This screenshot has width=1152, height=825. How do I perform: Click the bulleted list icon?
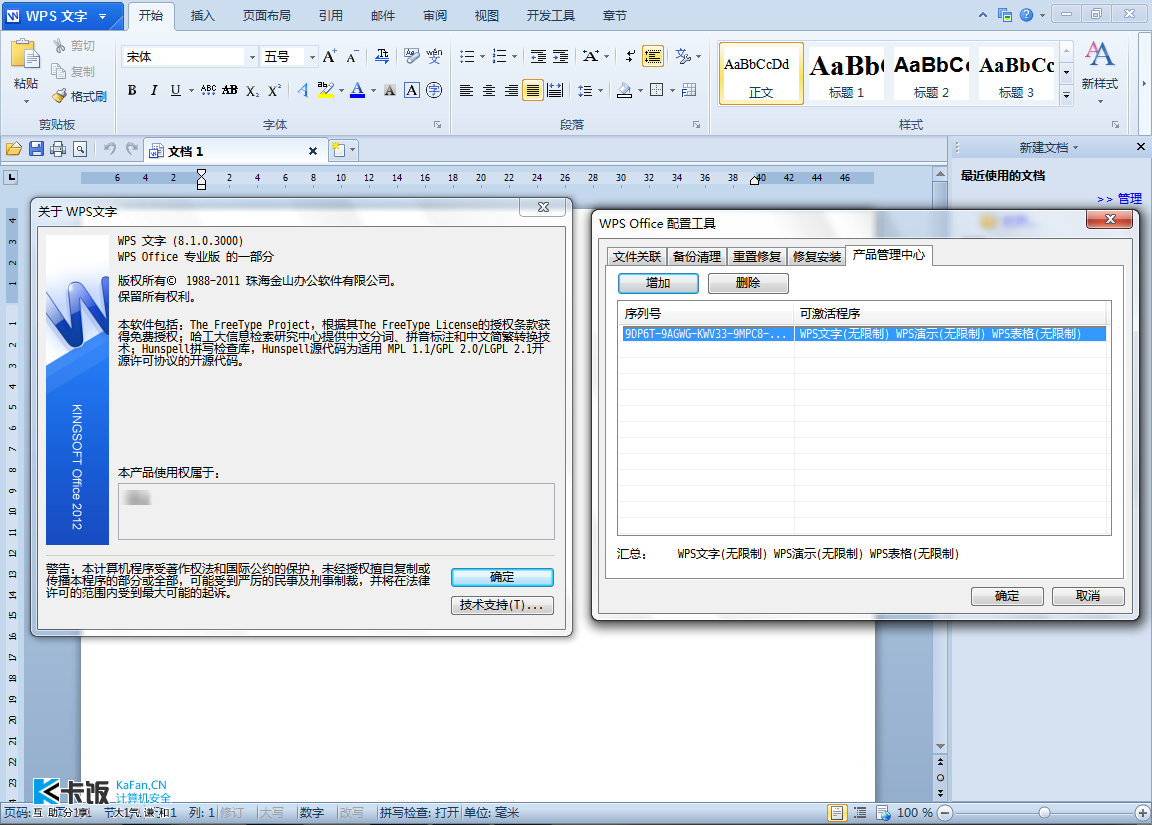(x=467, y=57)
